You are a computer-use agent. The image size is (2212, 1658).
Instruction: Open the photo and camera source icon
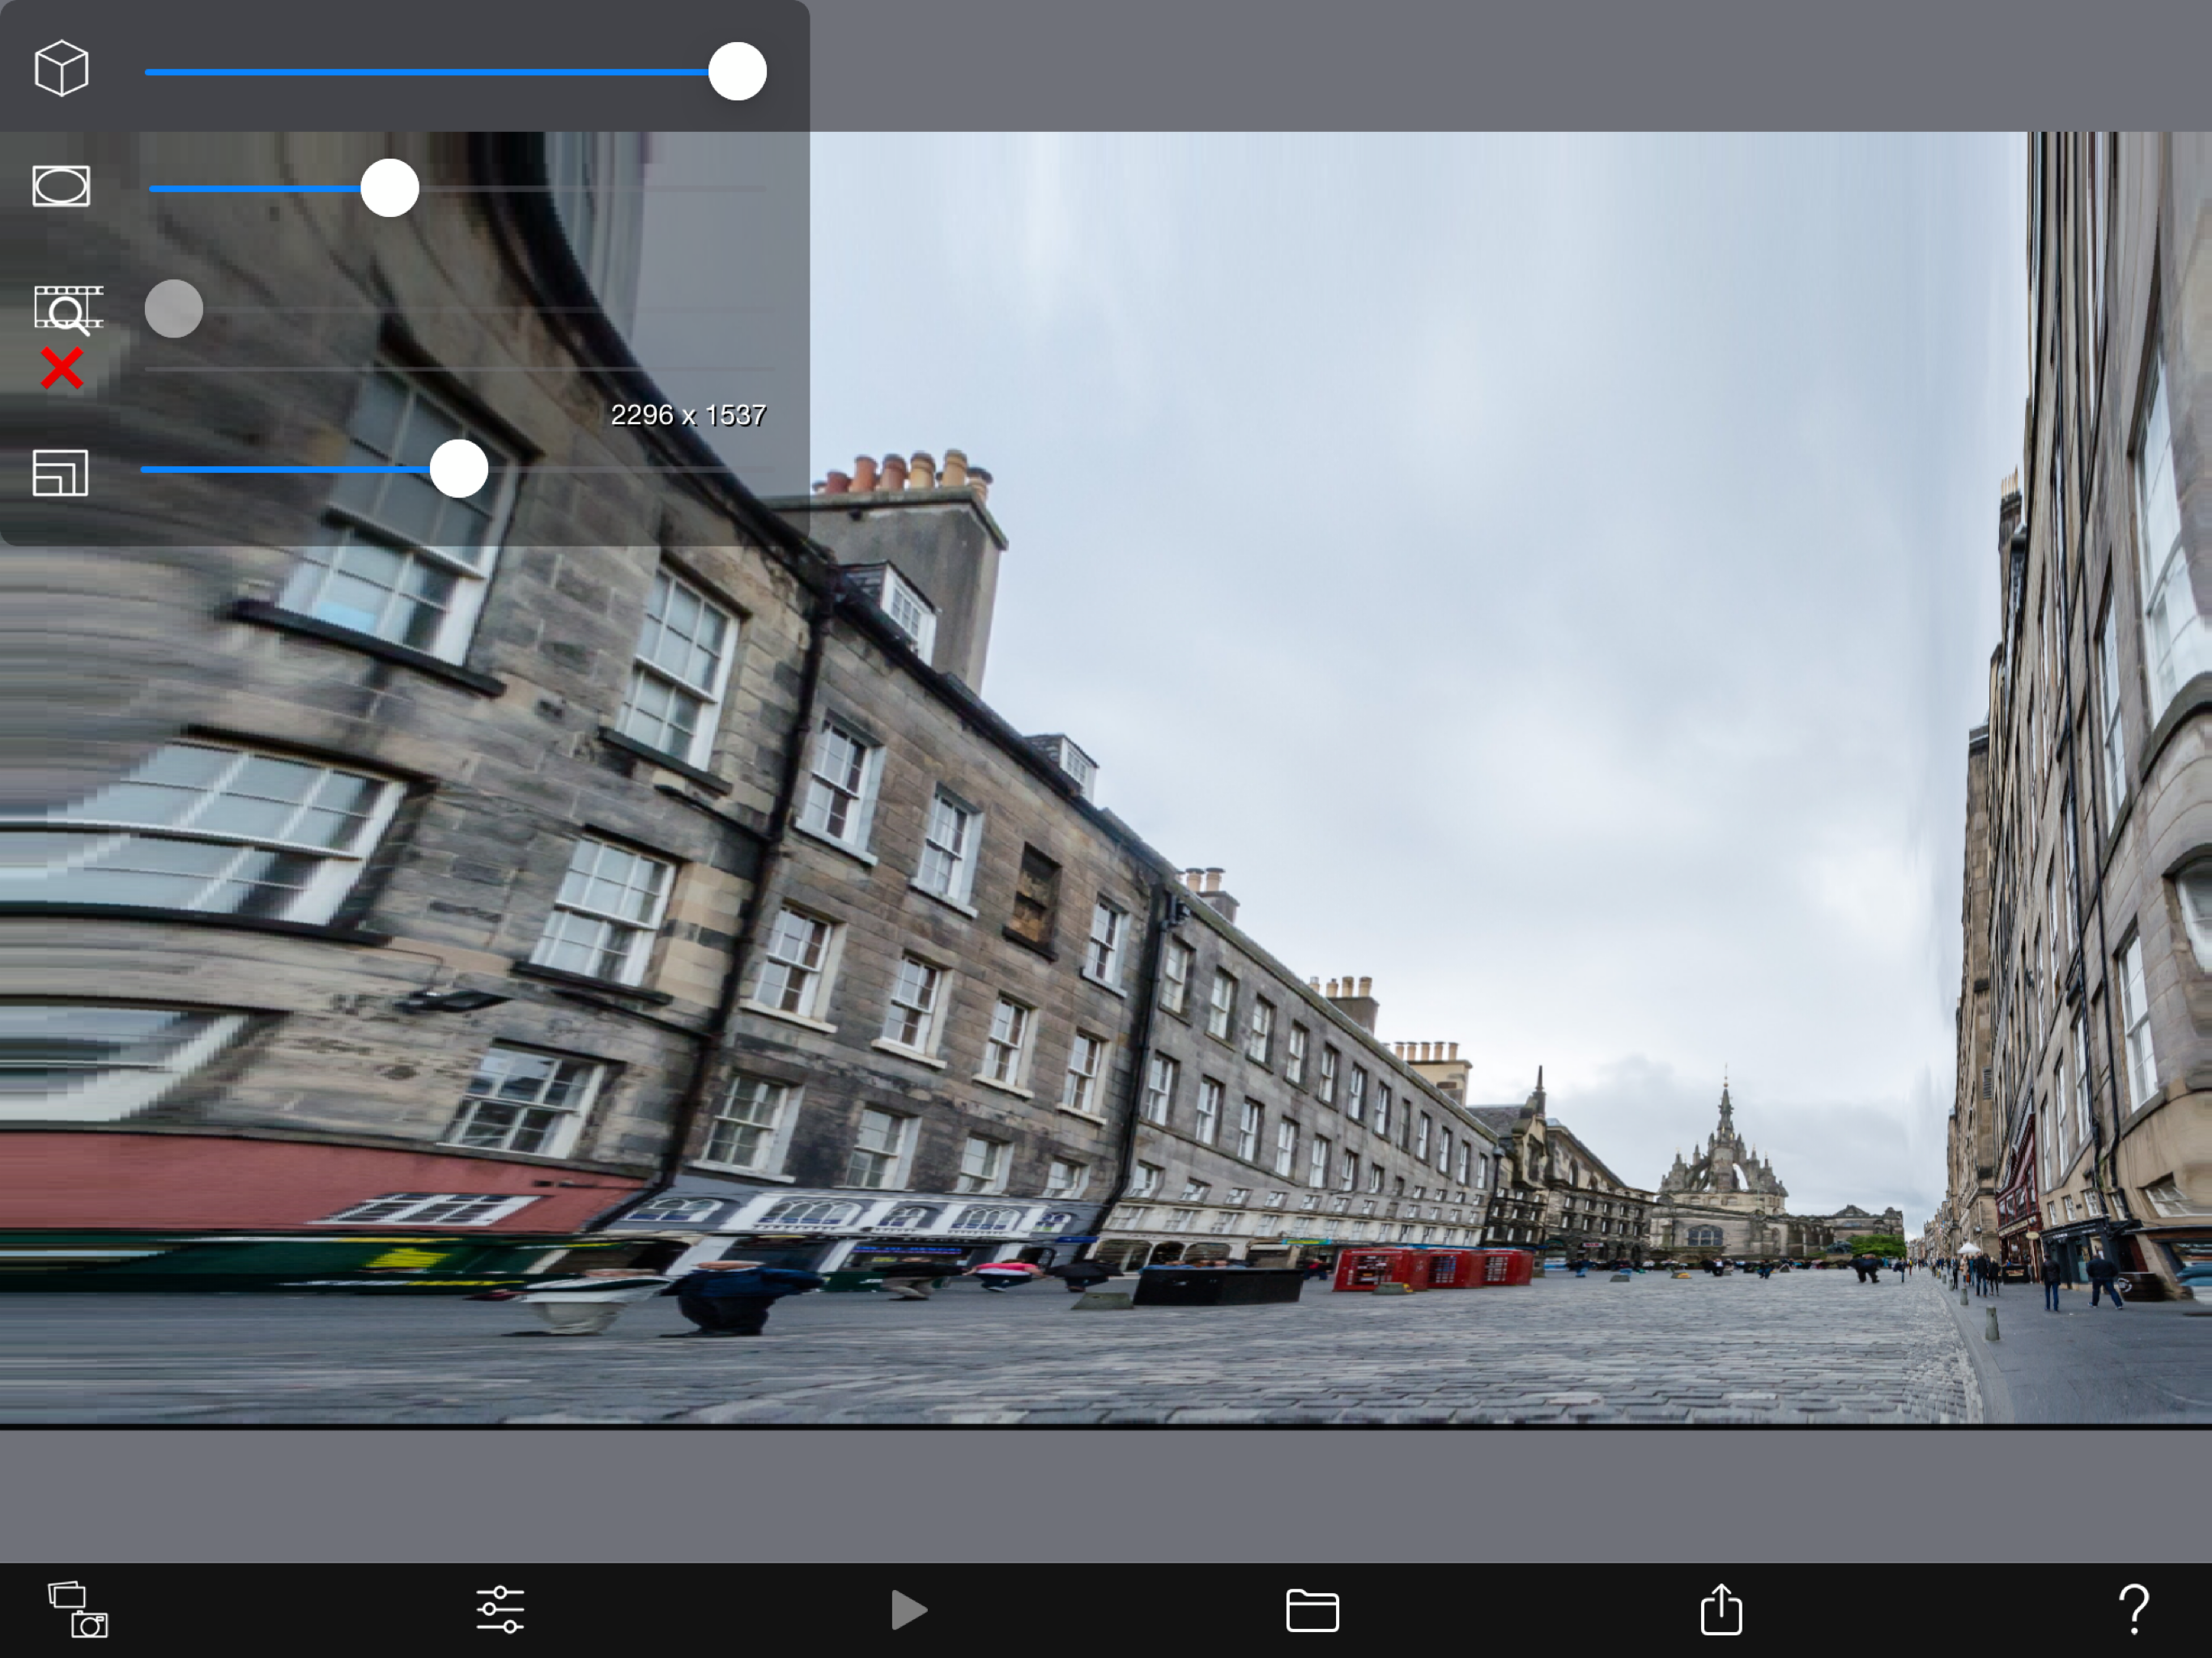pos(78,1609)
